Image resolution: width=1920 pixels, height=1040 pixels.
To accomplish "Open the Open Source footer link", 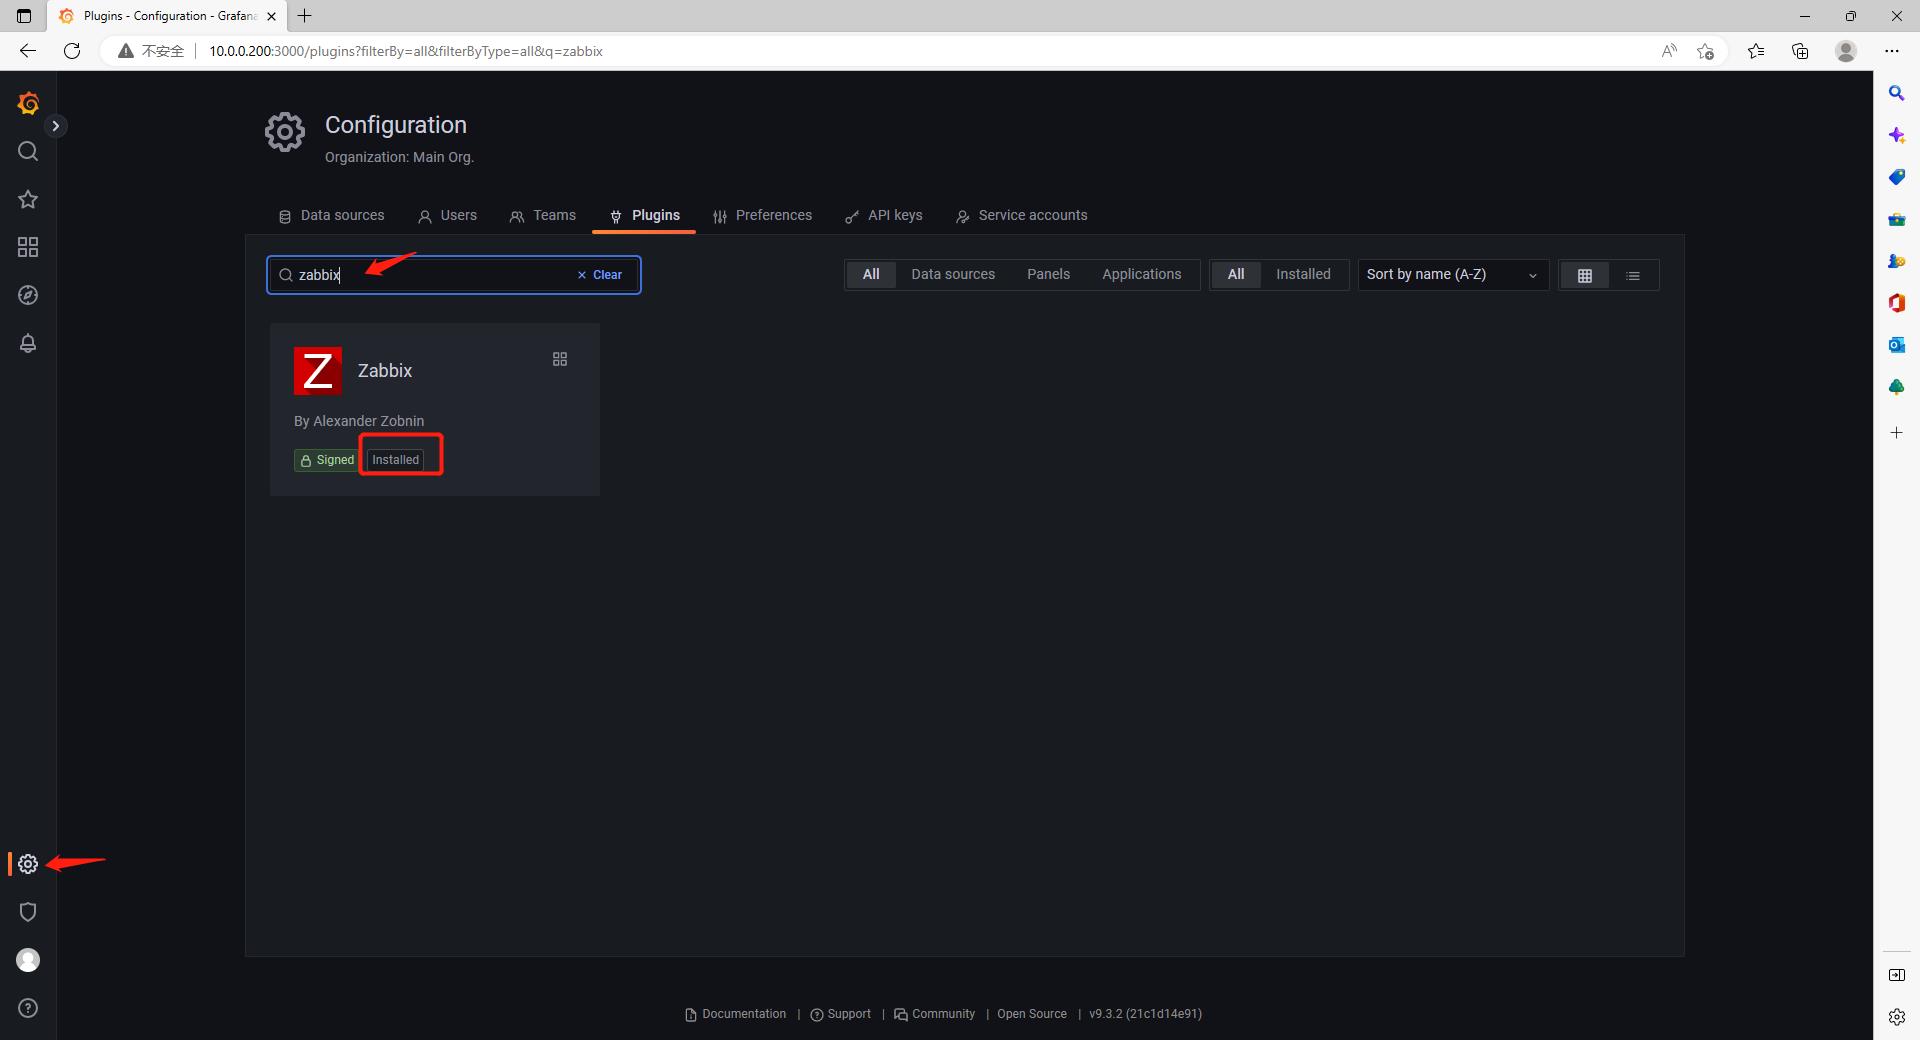I will pos(1032,1014).
